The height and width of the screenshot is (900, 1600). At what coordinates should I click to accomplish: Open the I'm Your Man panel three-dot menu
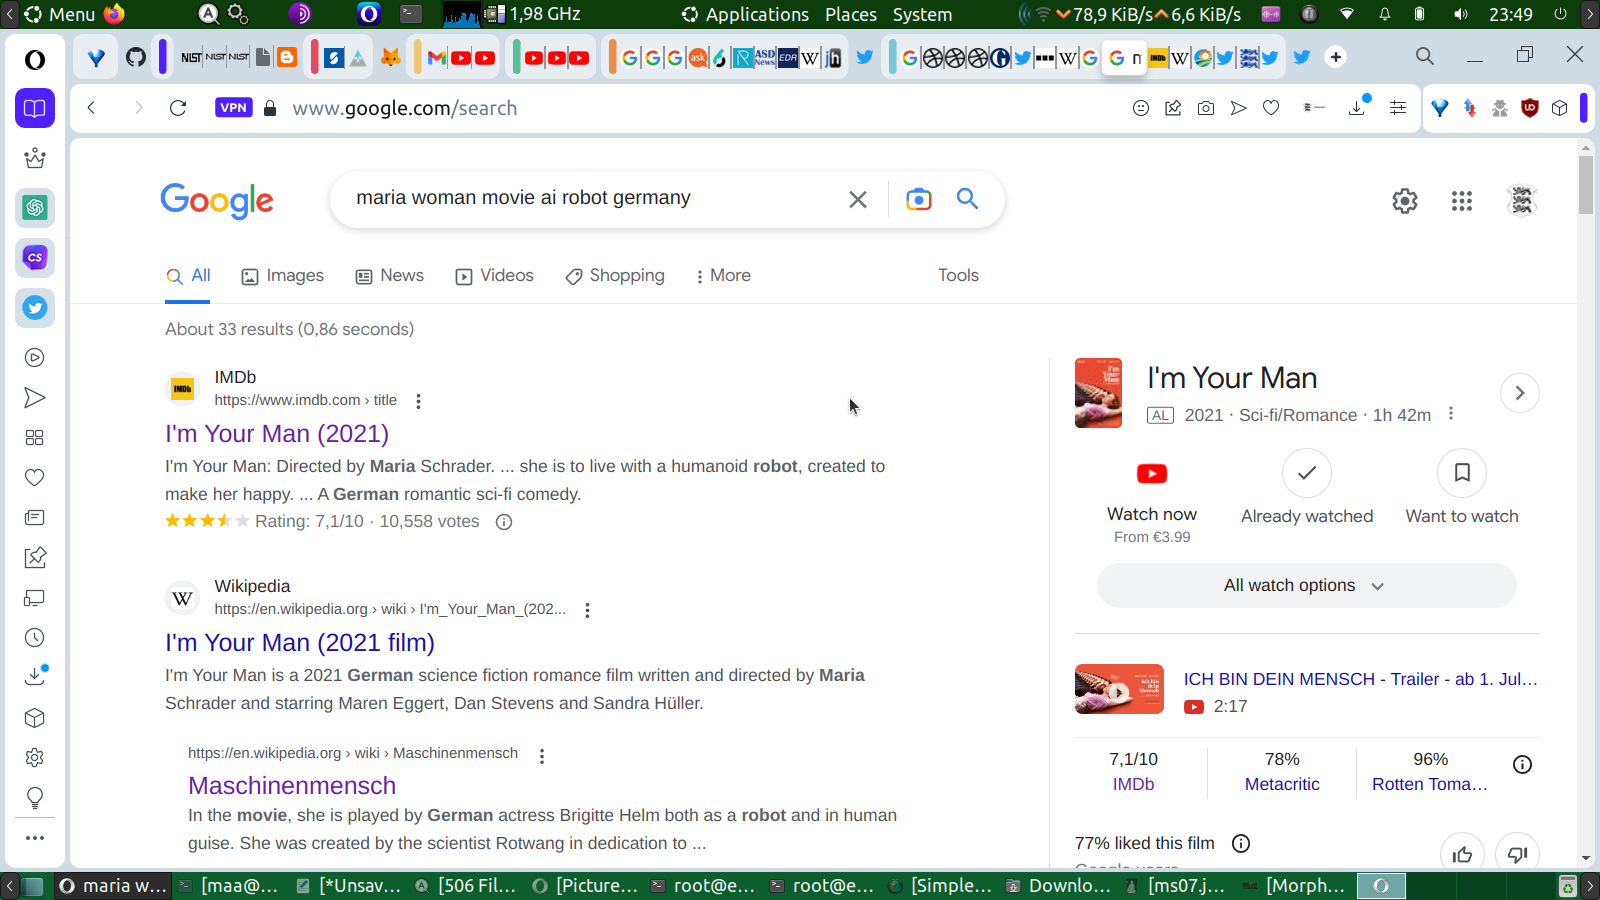[1451, 414]
